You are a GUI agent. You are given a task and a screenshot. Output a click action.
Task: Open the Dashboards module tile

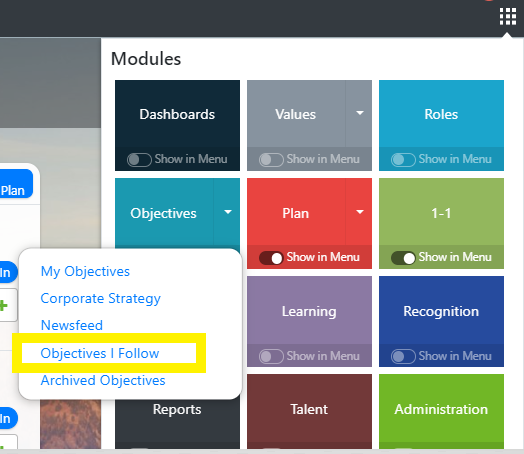point(177,114)
